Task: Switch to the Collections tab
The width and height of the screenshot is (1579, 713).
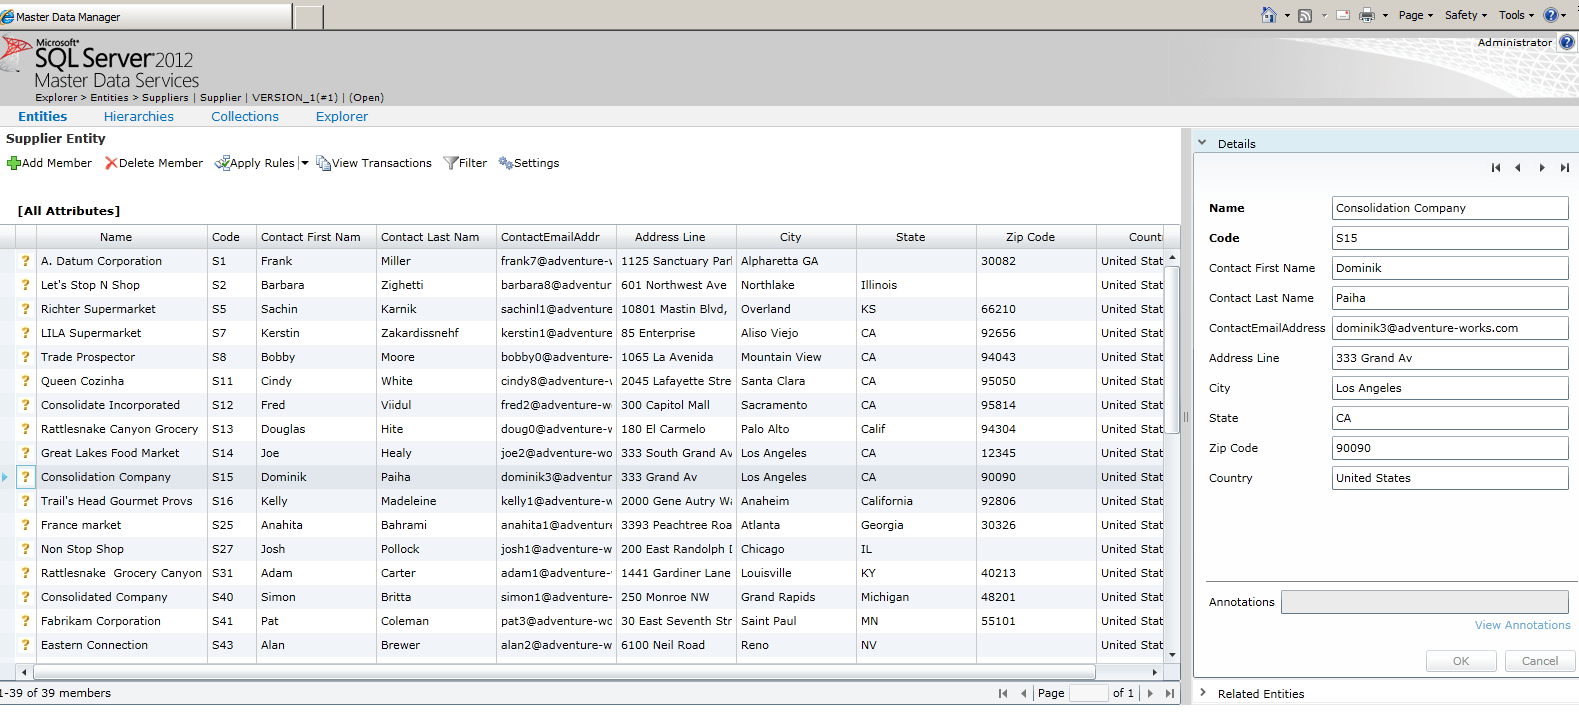Action: pos(245,117)
